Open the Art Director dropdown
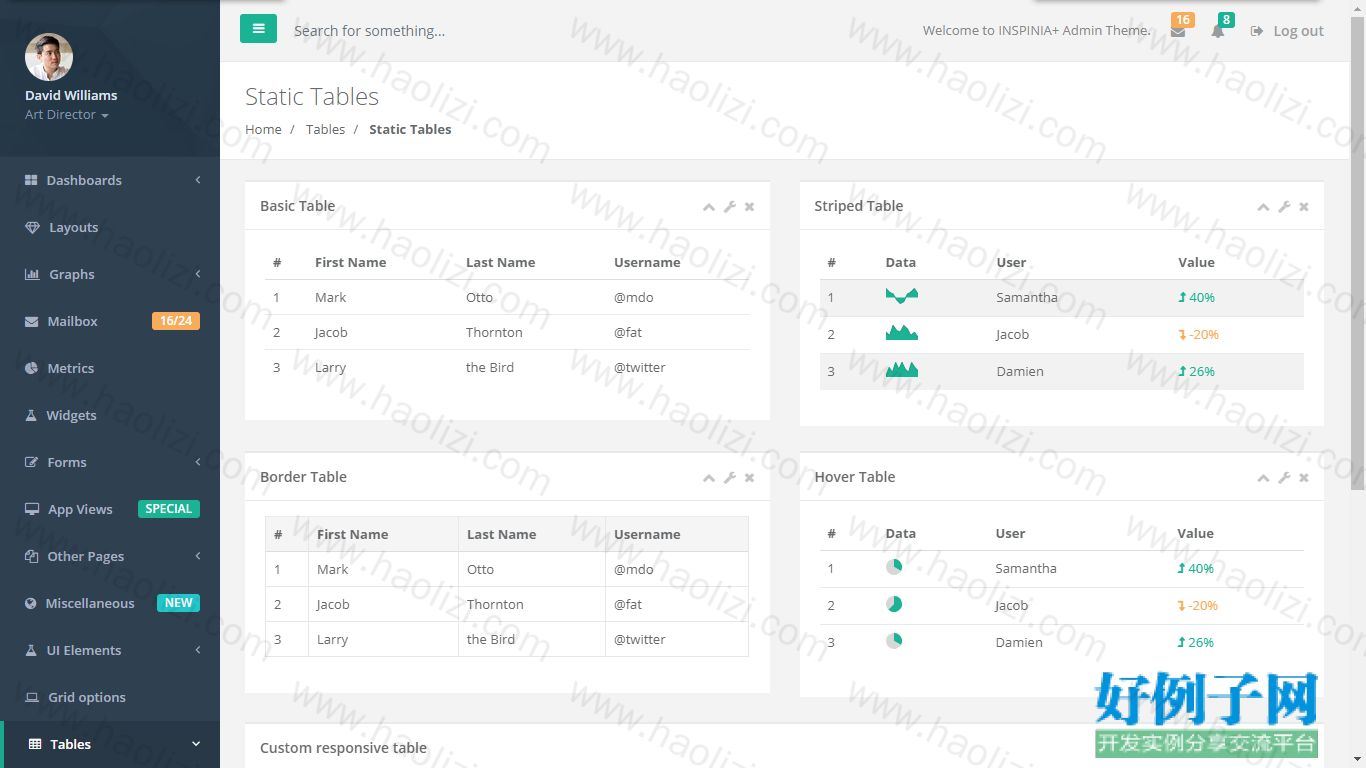The height and width of the screenshot is (768, 1366). click(x=67, y=115)
